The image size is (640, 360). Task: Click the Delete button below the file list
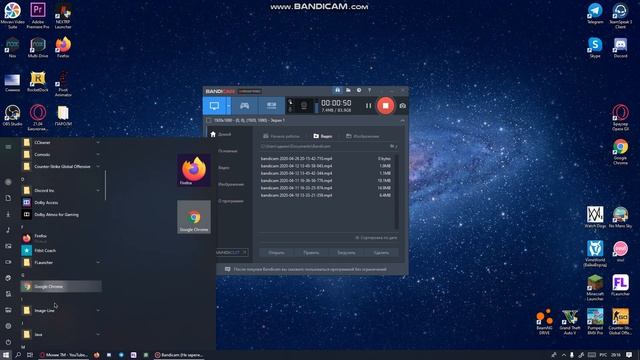381,253
